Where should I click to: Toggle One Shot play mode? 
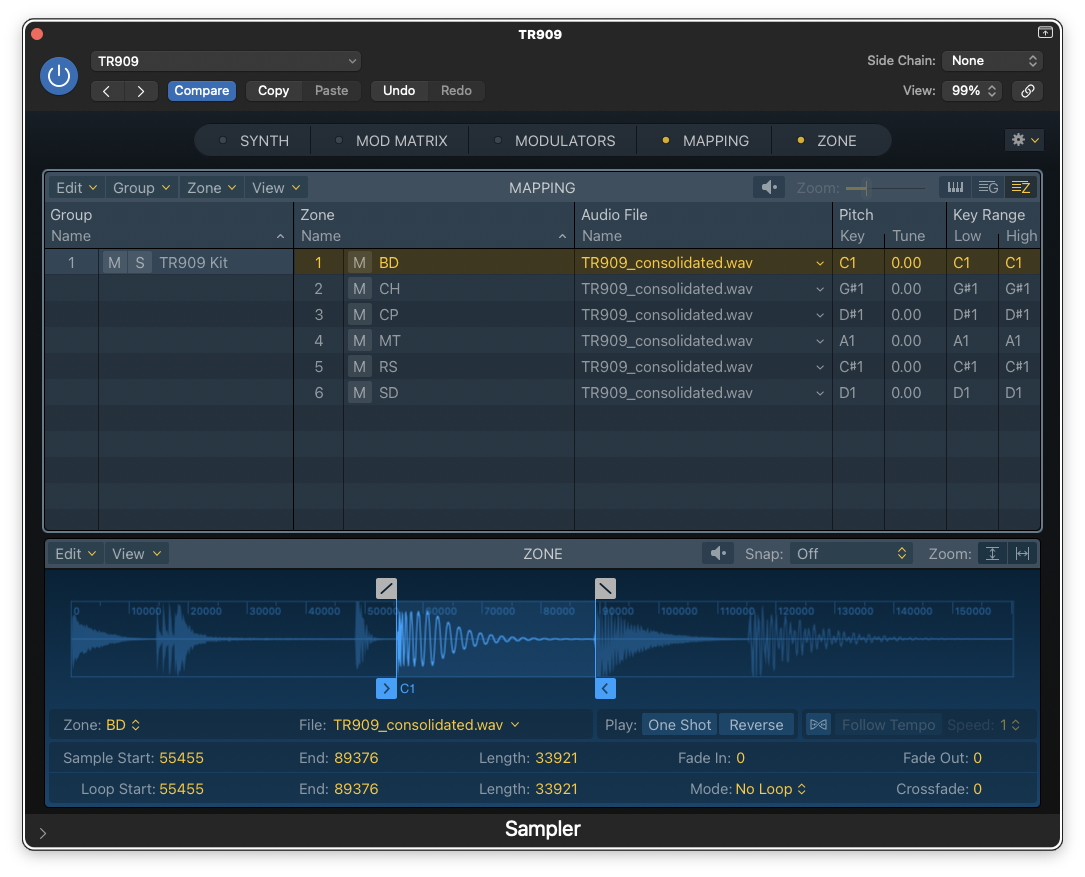680,725
